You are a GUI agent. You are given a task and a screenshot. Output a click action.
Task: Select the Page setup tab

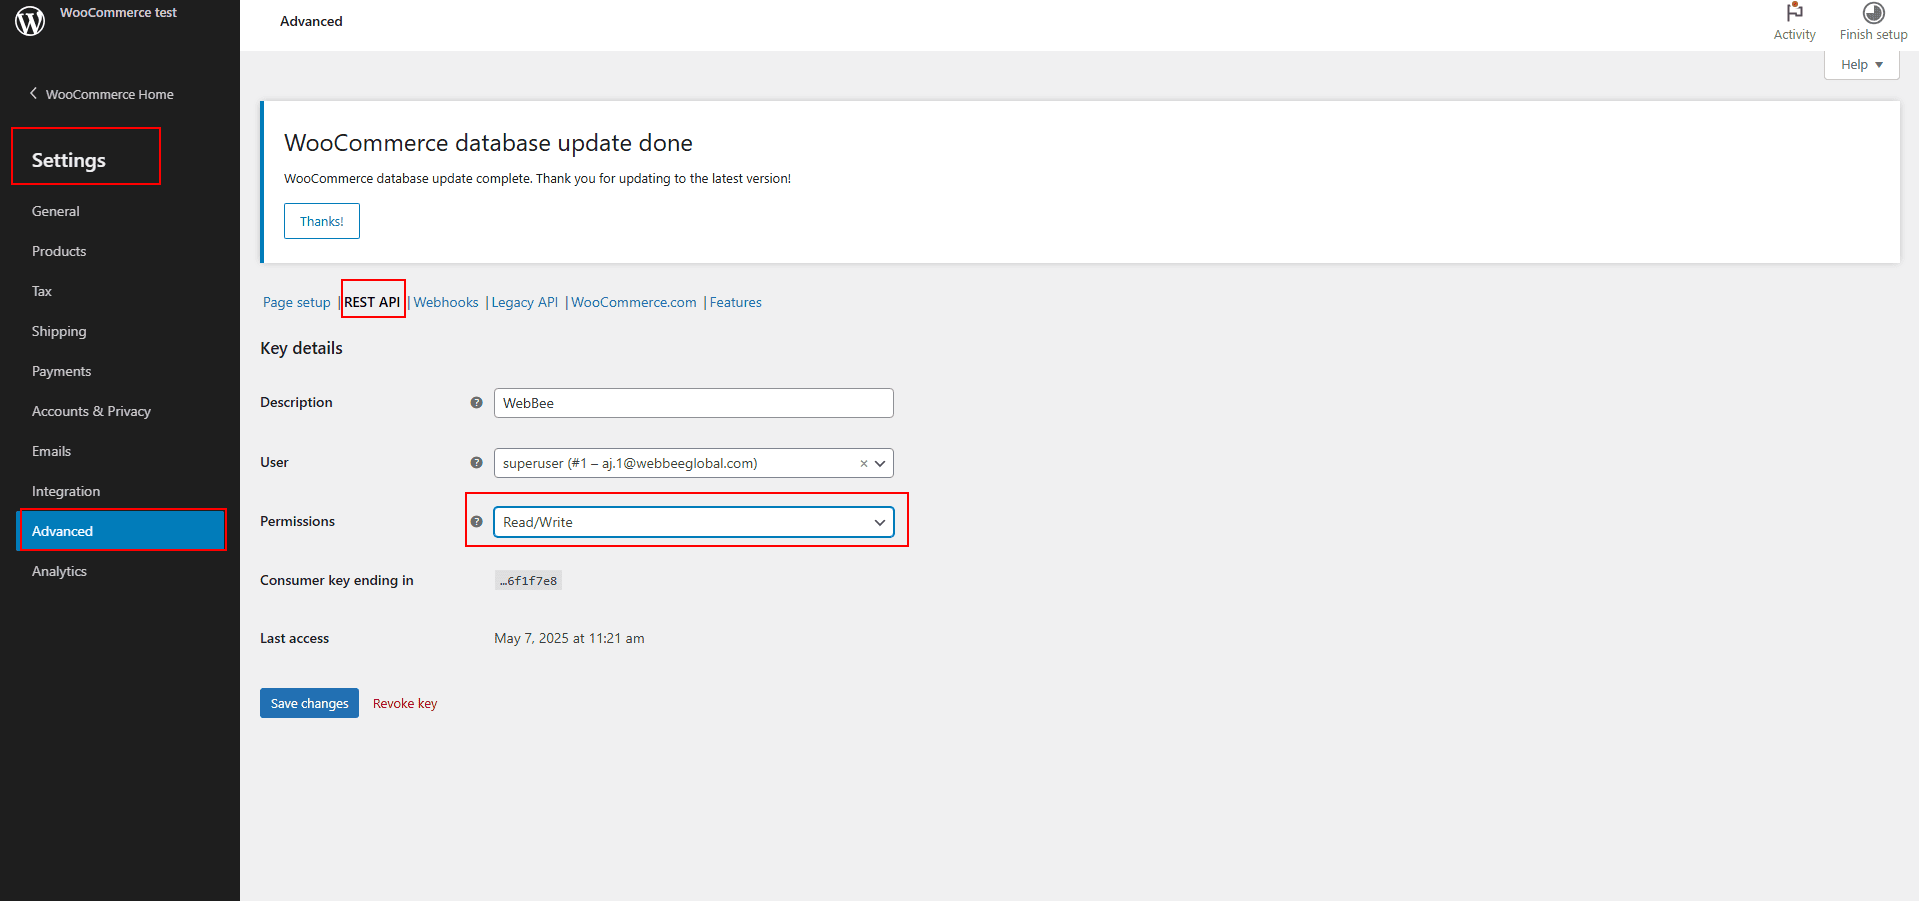[296, 303]
